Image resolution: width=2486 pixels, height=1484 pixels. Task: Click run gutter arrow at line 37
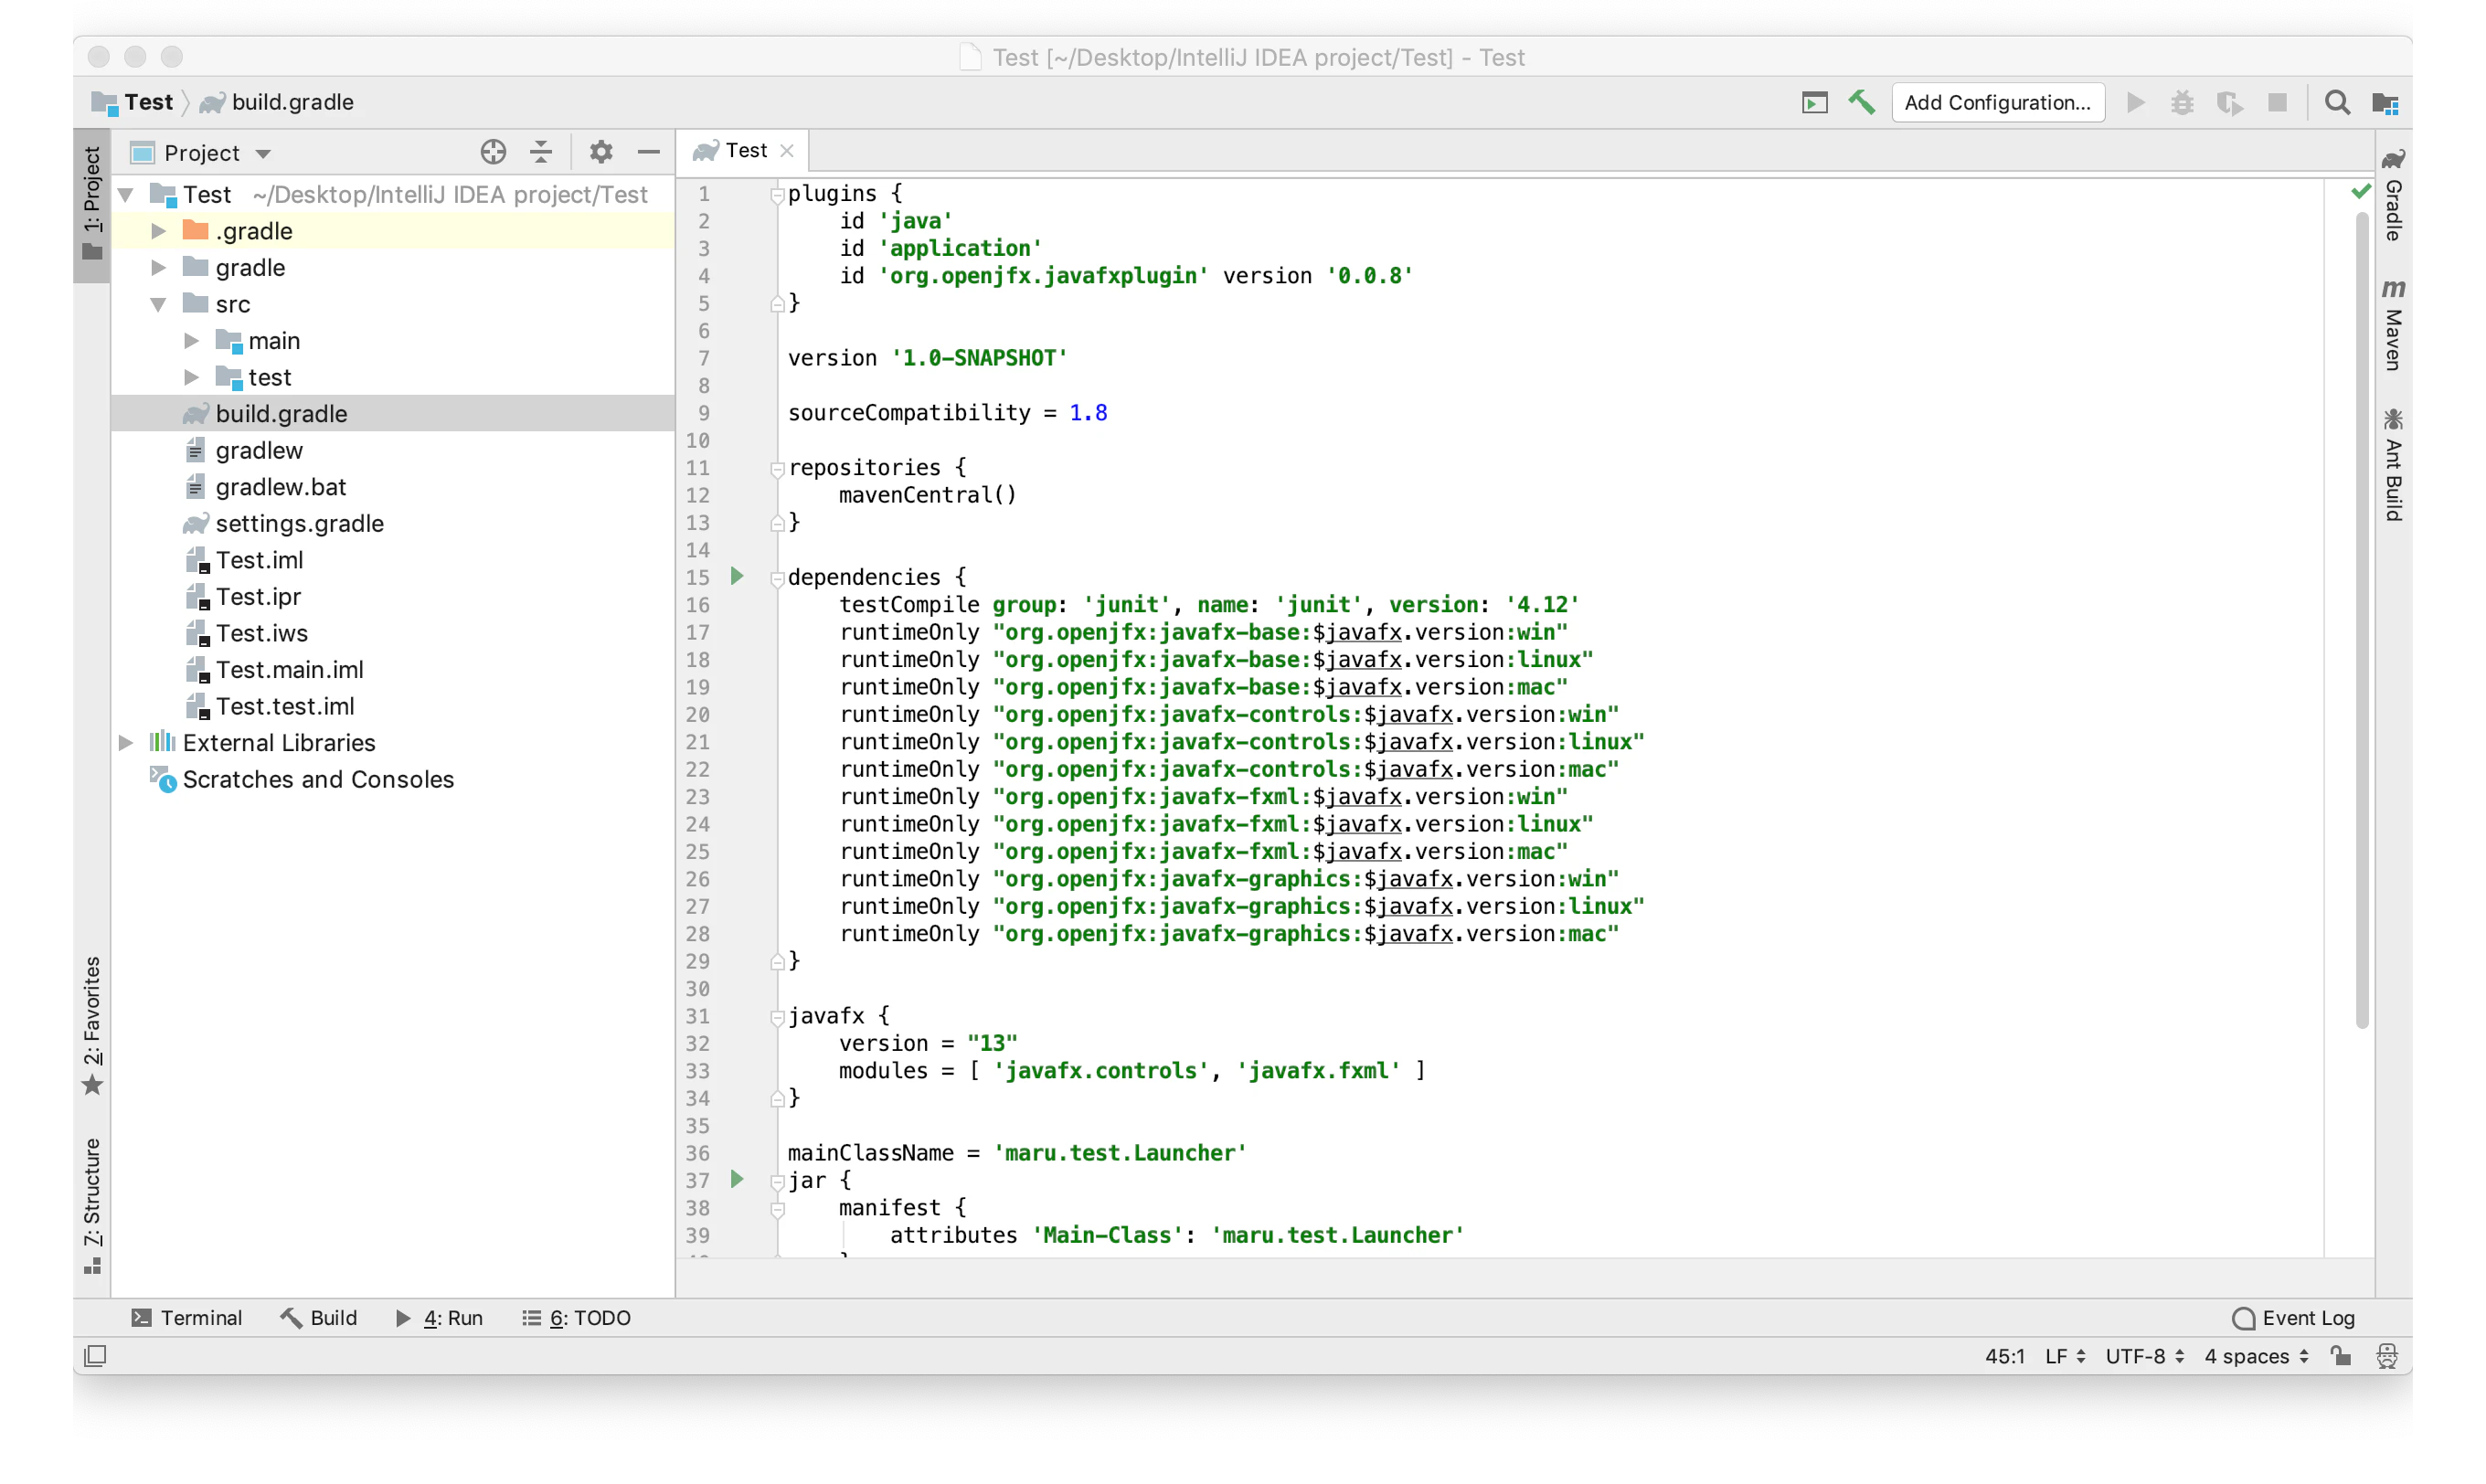(737, 1179)
